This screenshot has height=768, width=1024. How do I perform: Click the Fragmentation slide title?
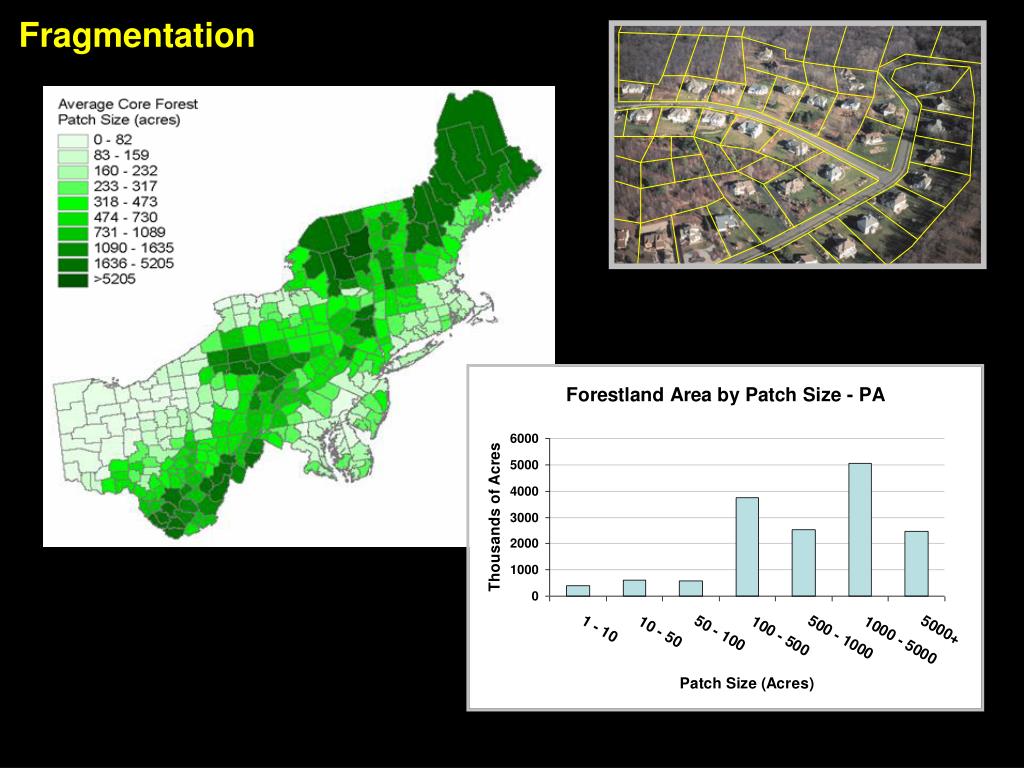pyautogui.click(x=136, y=36)
